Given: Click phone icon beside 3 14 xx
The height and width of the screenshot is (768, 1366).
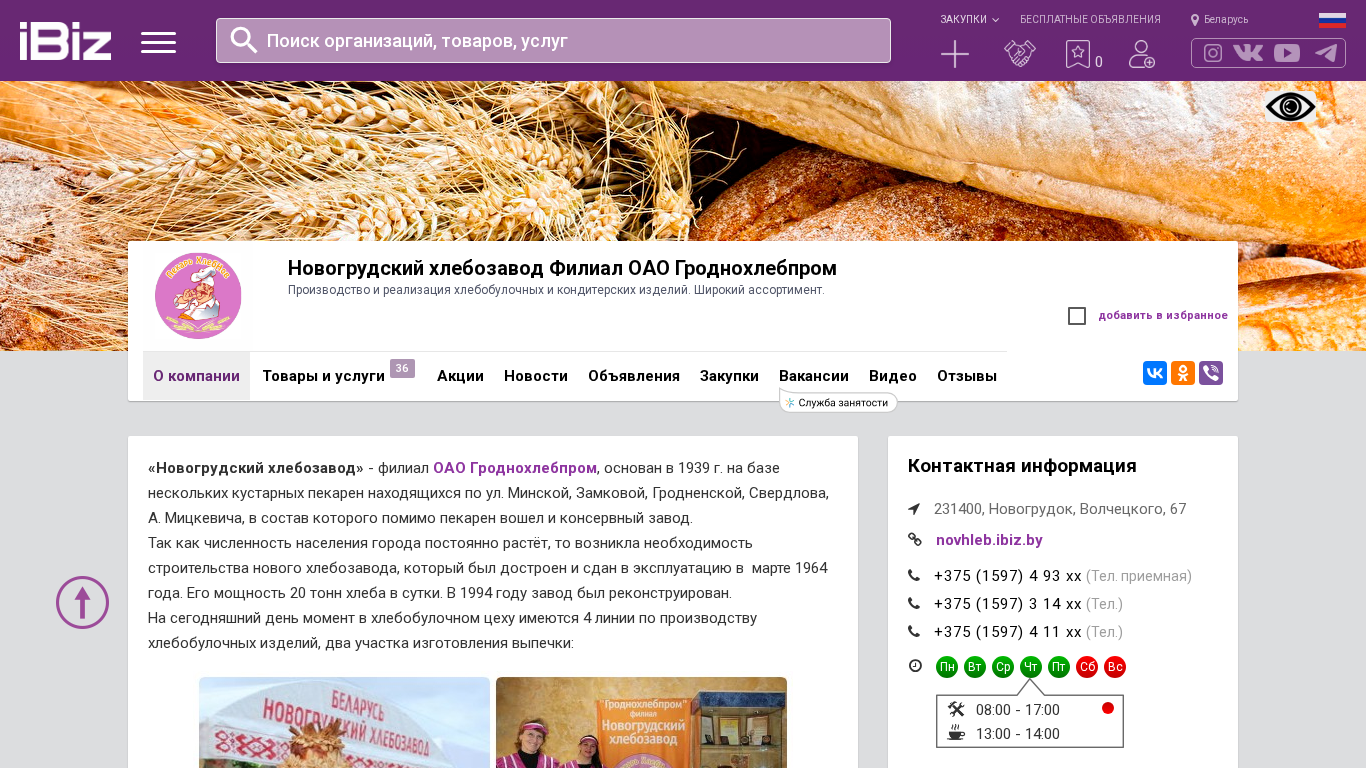Looking at the screenshot, I should (x=914, y=604).
